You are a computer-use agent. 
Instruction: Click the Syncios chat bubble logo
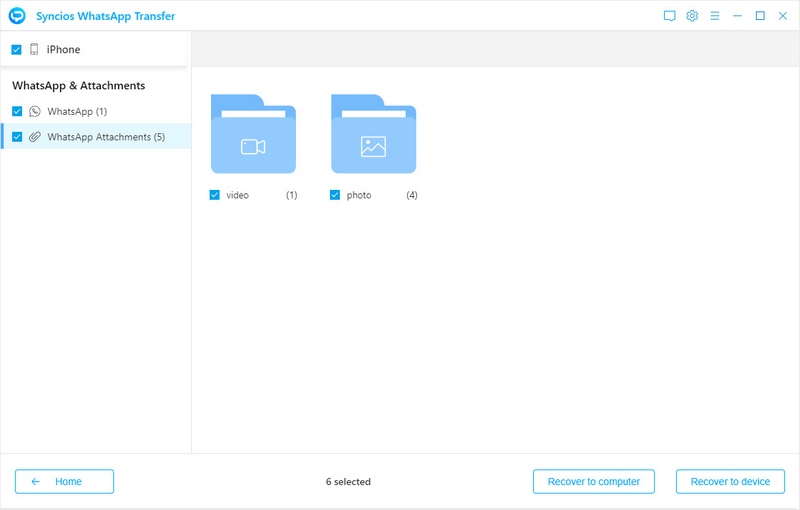click(x=17, y=16)
